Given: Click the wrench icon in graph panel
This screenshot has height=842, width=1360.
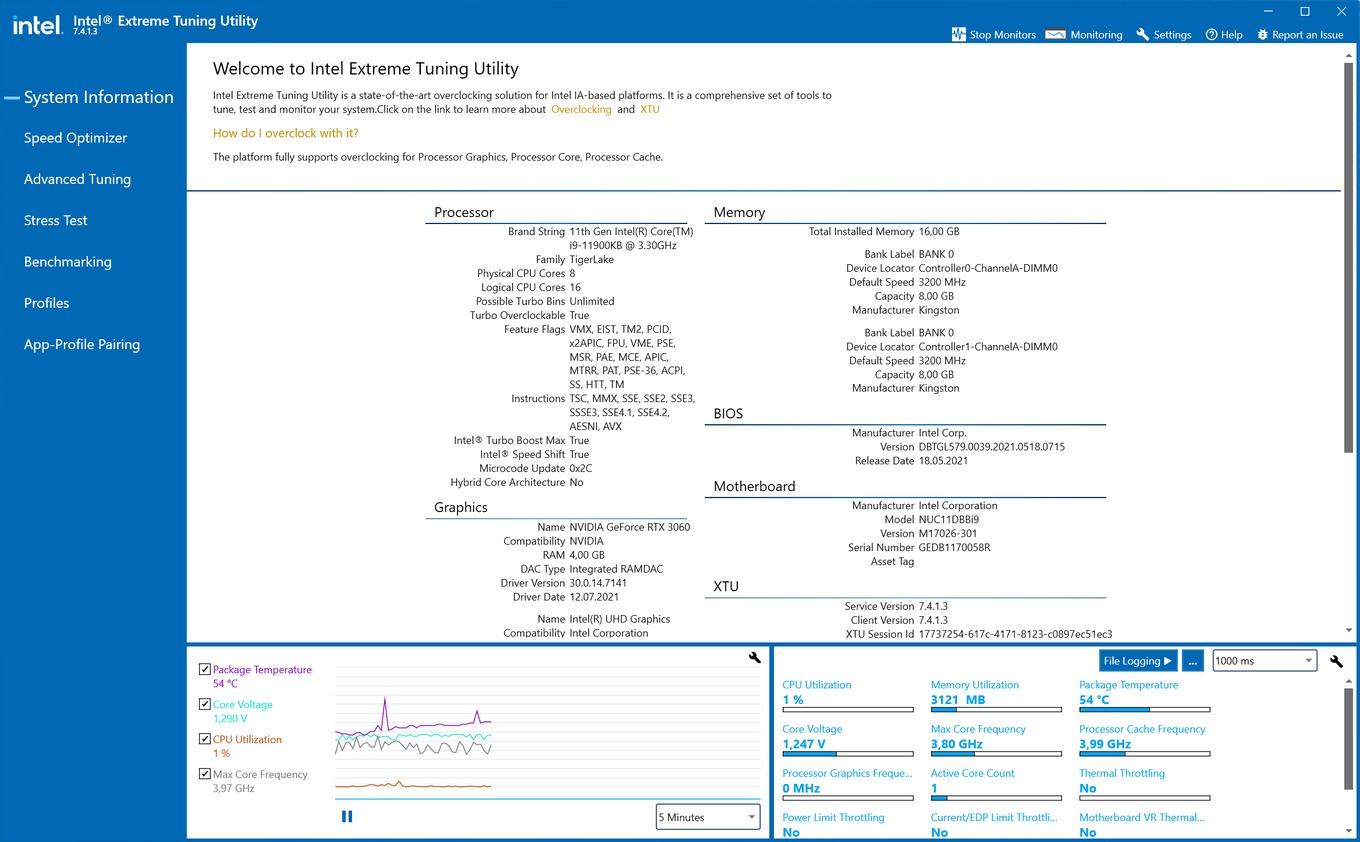Looking at the screenshot, I should coord(755,657).
